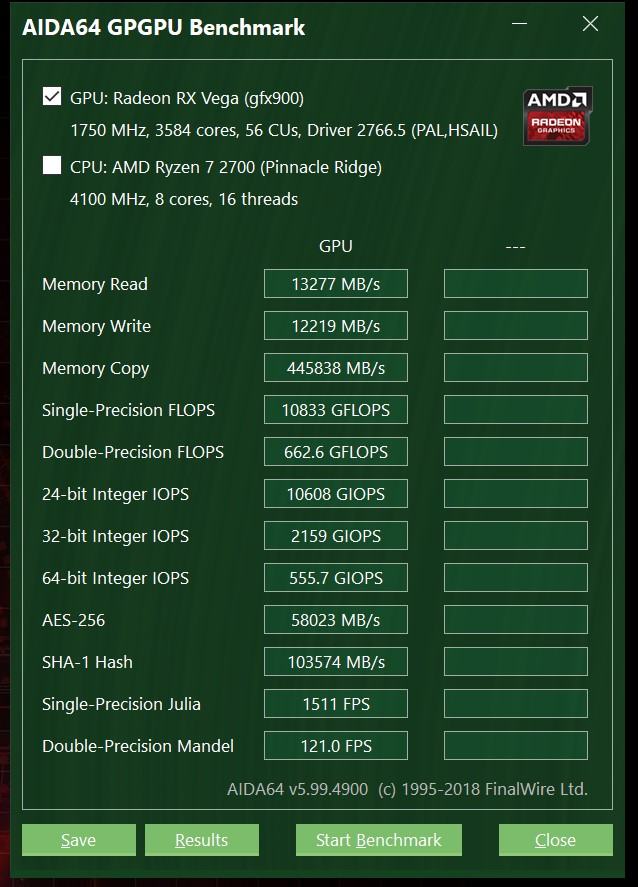
Task: Enable the CPU AMD Ryzen 7 2700 checkbox
Action: (x=52, y=166)
